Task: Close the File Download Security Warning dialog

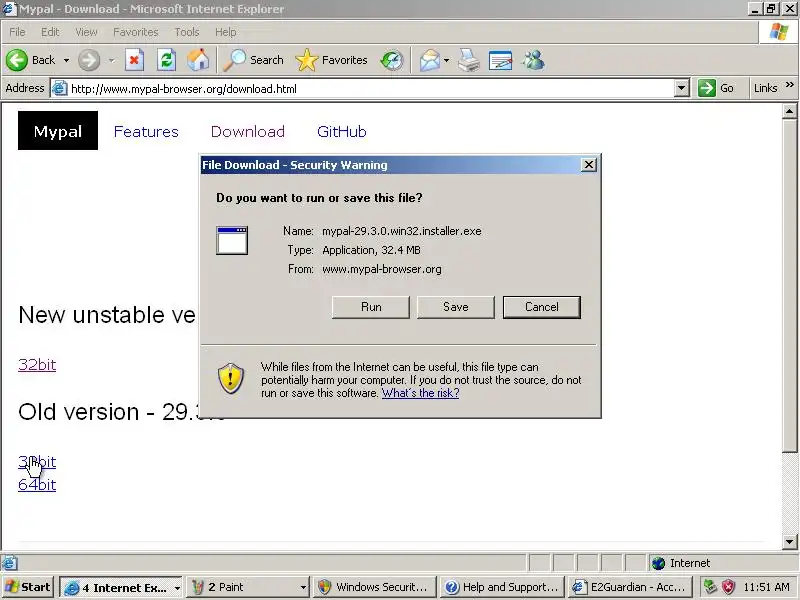Action: pyautogui.click(x=589, y=165)
